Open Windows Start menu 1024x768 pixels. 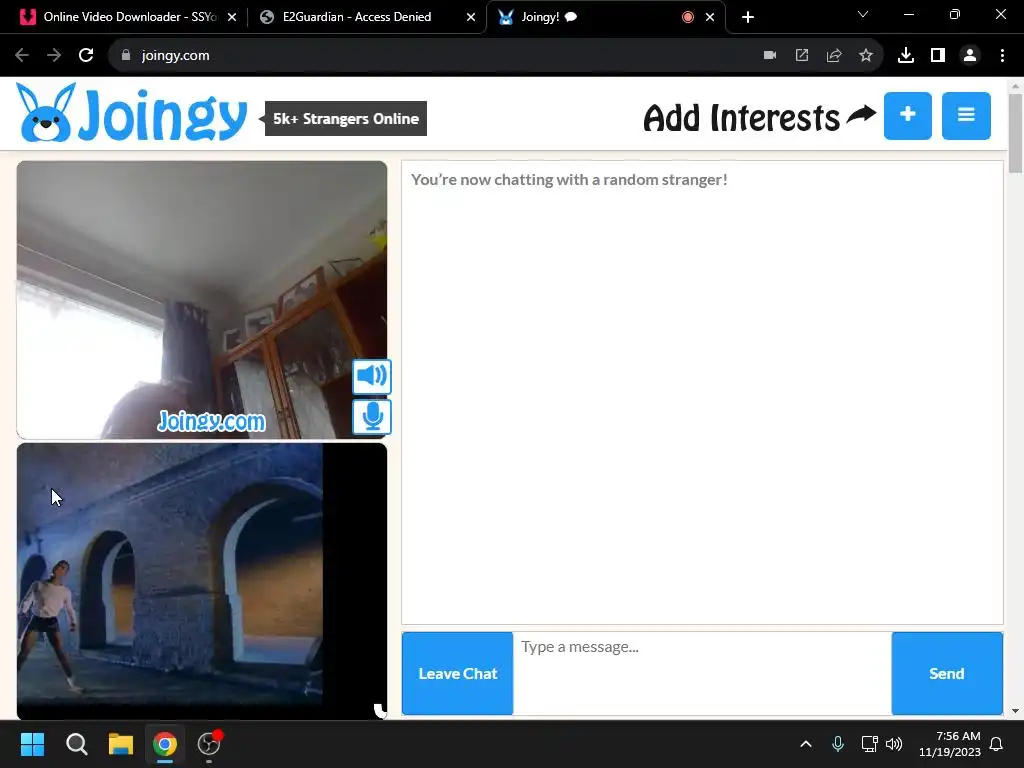pos(32,744)
